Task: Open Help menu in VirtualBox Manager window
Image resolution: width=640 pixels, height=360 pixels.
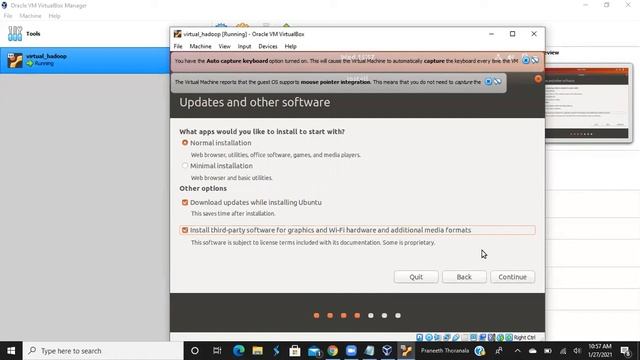Action: click(x=54, y=16)
